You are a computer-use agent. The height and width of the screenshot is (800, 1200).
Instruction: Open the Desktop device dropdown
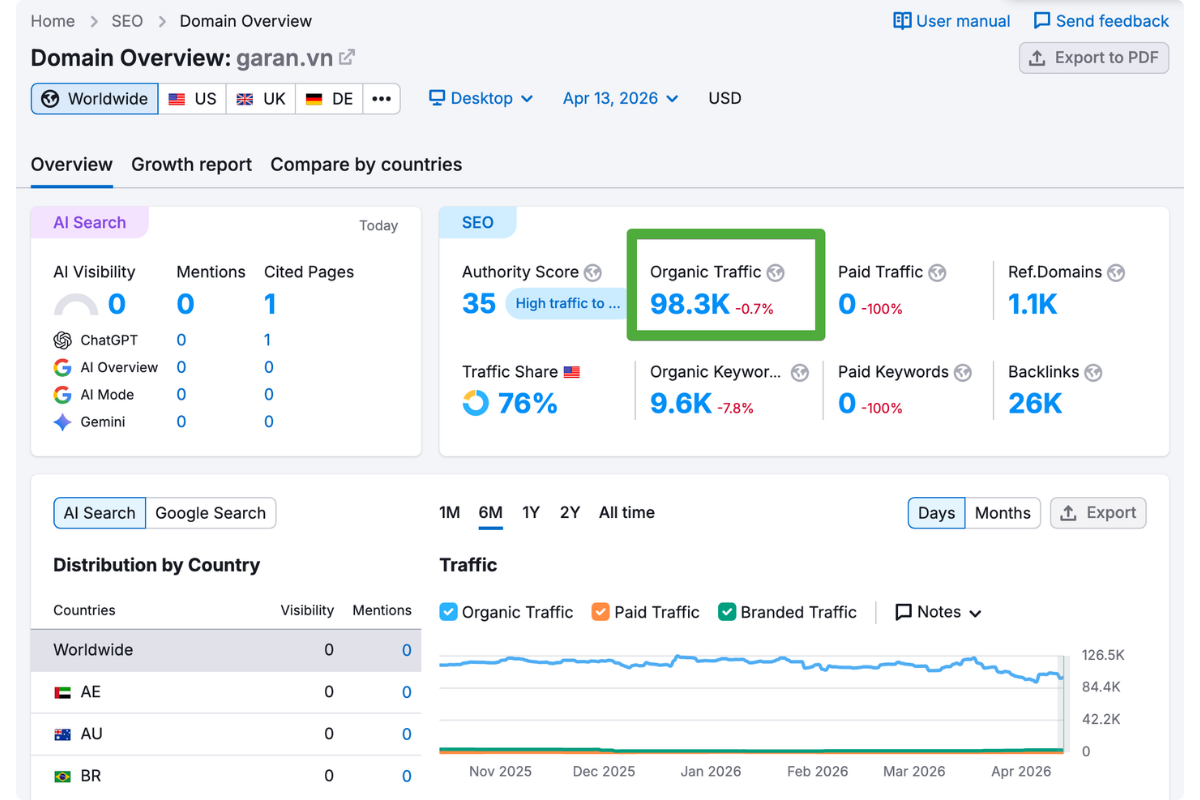pyautogui.click(x=481, y=98)
